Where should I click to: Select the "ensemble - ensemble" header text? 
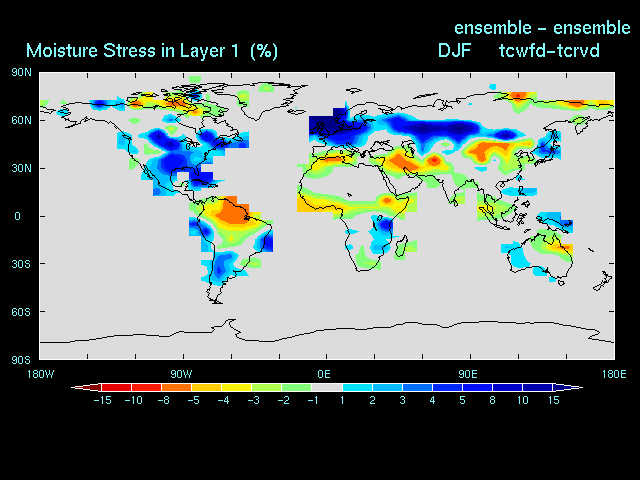click(542, 28)
